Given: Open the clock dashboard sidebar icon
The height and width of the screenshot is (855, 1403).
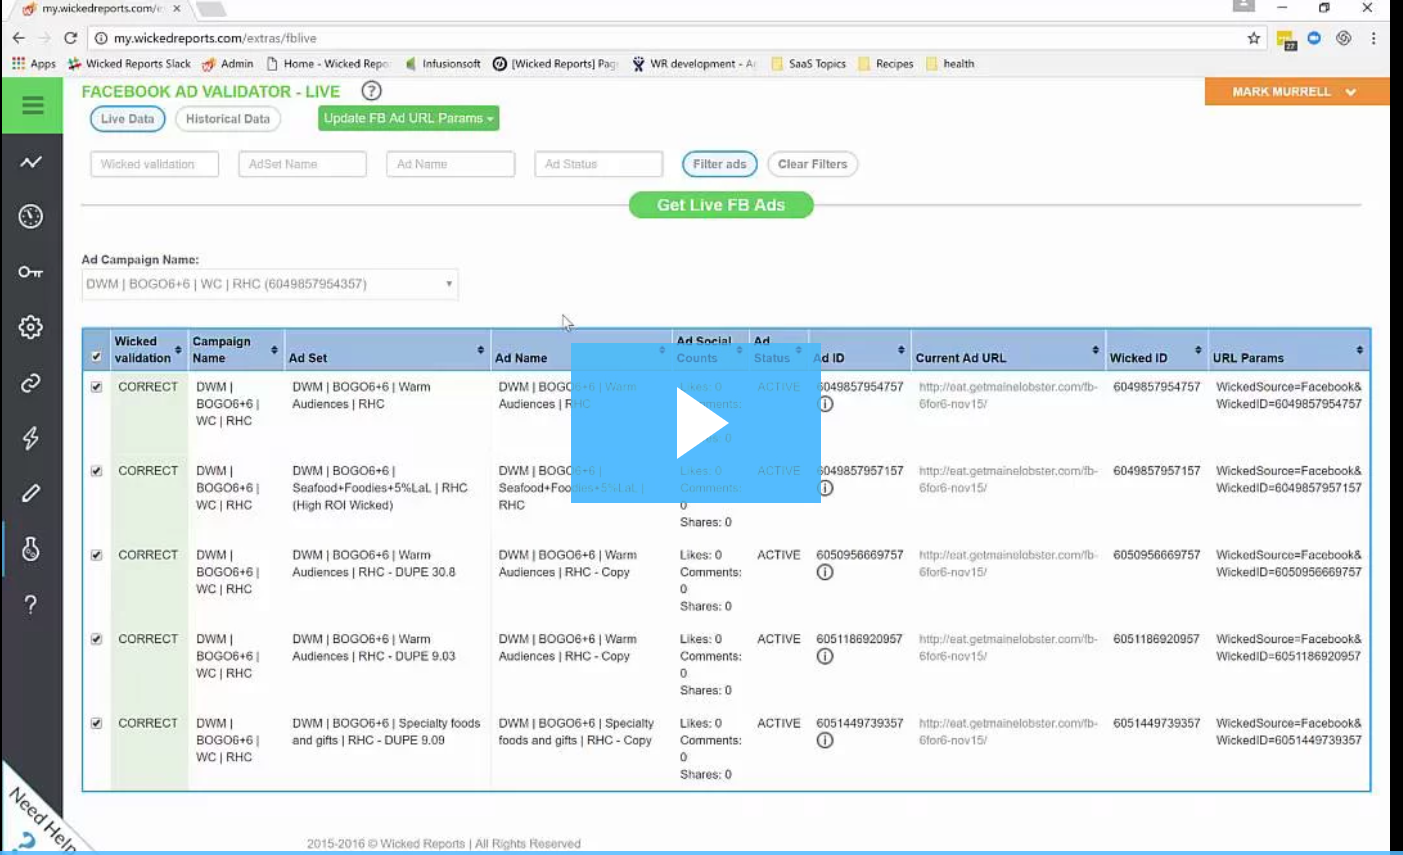Looking at the screenshot, I should click(31, 216).
